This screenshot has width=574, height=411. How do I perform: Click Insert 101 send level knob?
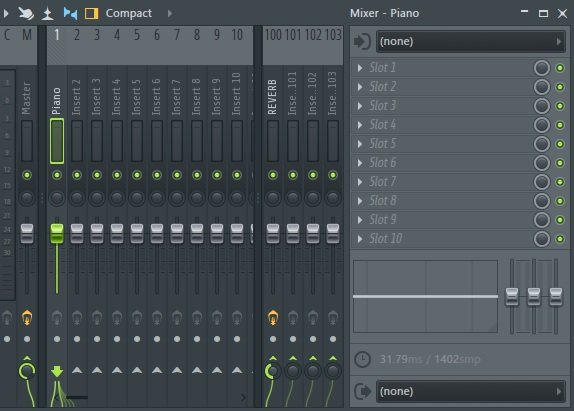(x=292, y=371)
